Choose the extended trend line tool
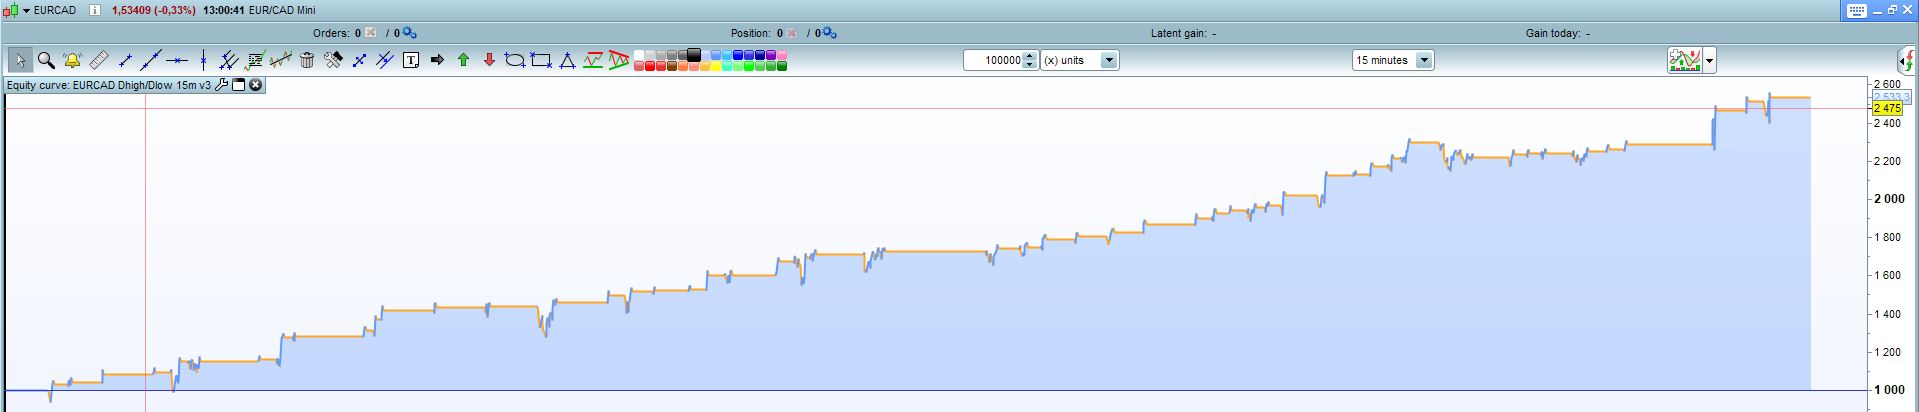This screenshot has width=1919, height=412. pyautogui.click(x=151, y=60)
